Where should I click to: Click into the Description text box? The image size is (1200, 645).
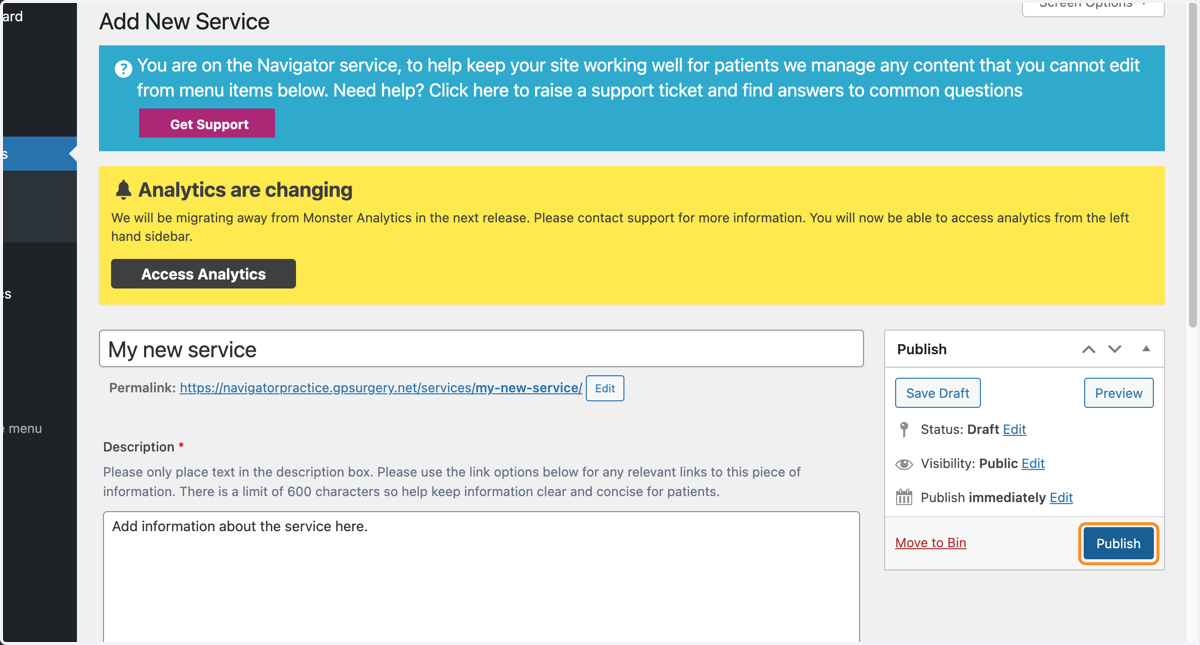[481, 577]
